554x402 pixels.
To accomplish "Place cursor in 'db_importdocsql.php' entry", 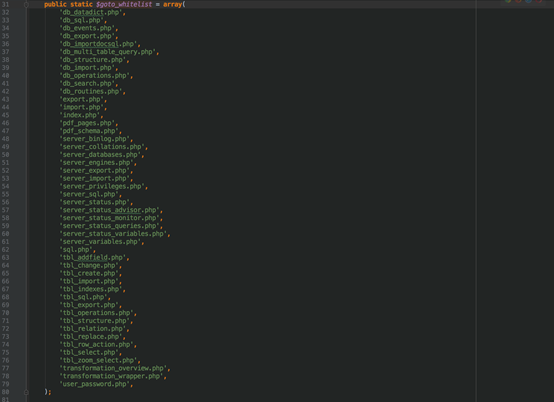I will [x=98, y=44].
